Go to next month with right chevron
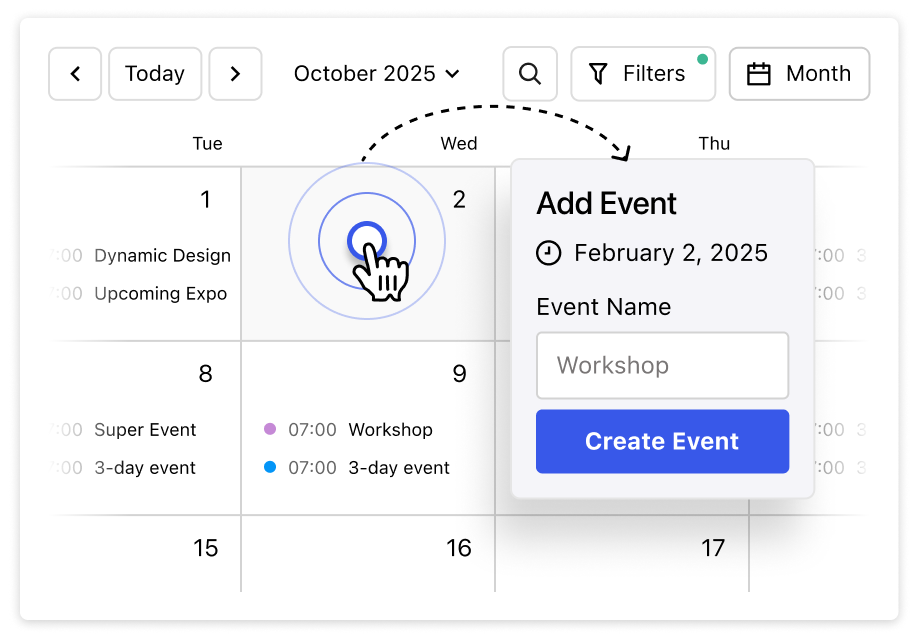 click(235, 74)
